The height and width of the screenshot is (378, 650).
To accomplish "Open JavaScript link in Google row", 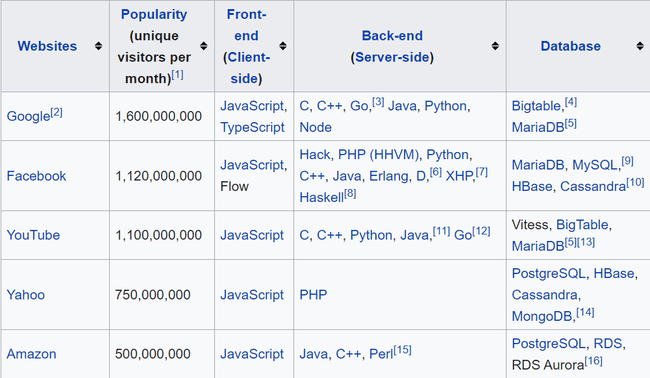I will point(252,106).
